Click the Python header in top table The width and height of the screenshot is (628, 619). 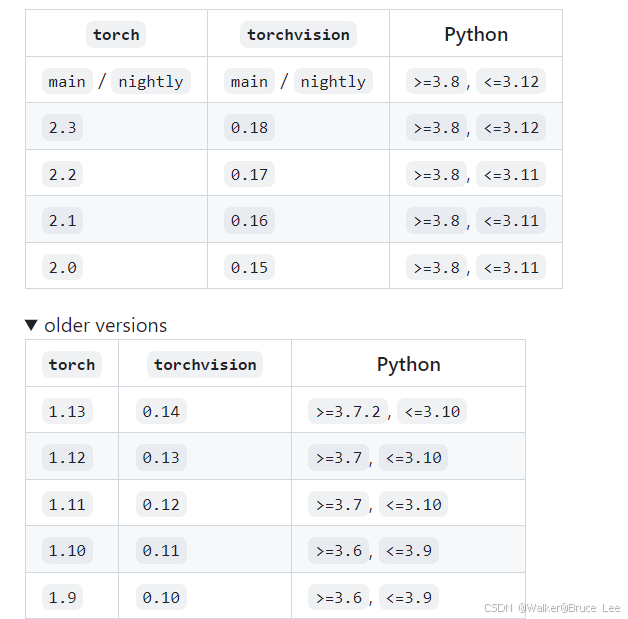pos(476,34)
